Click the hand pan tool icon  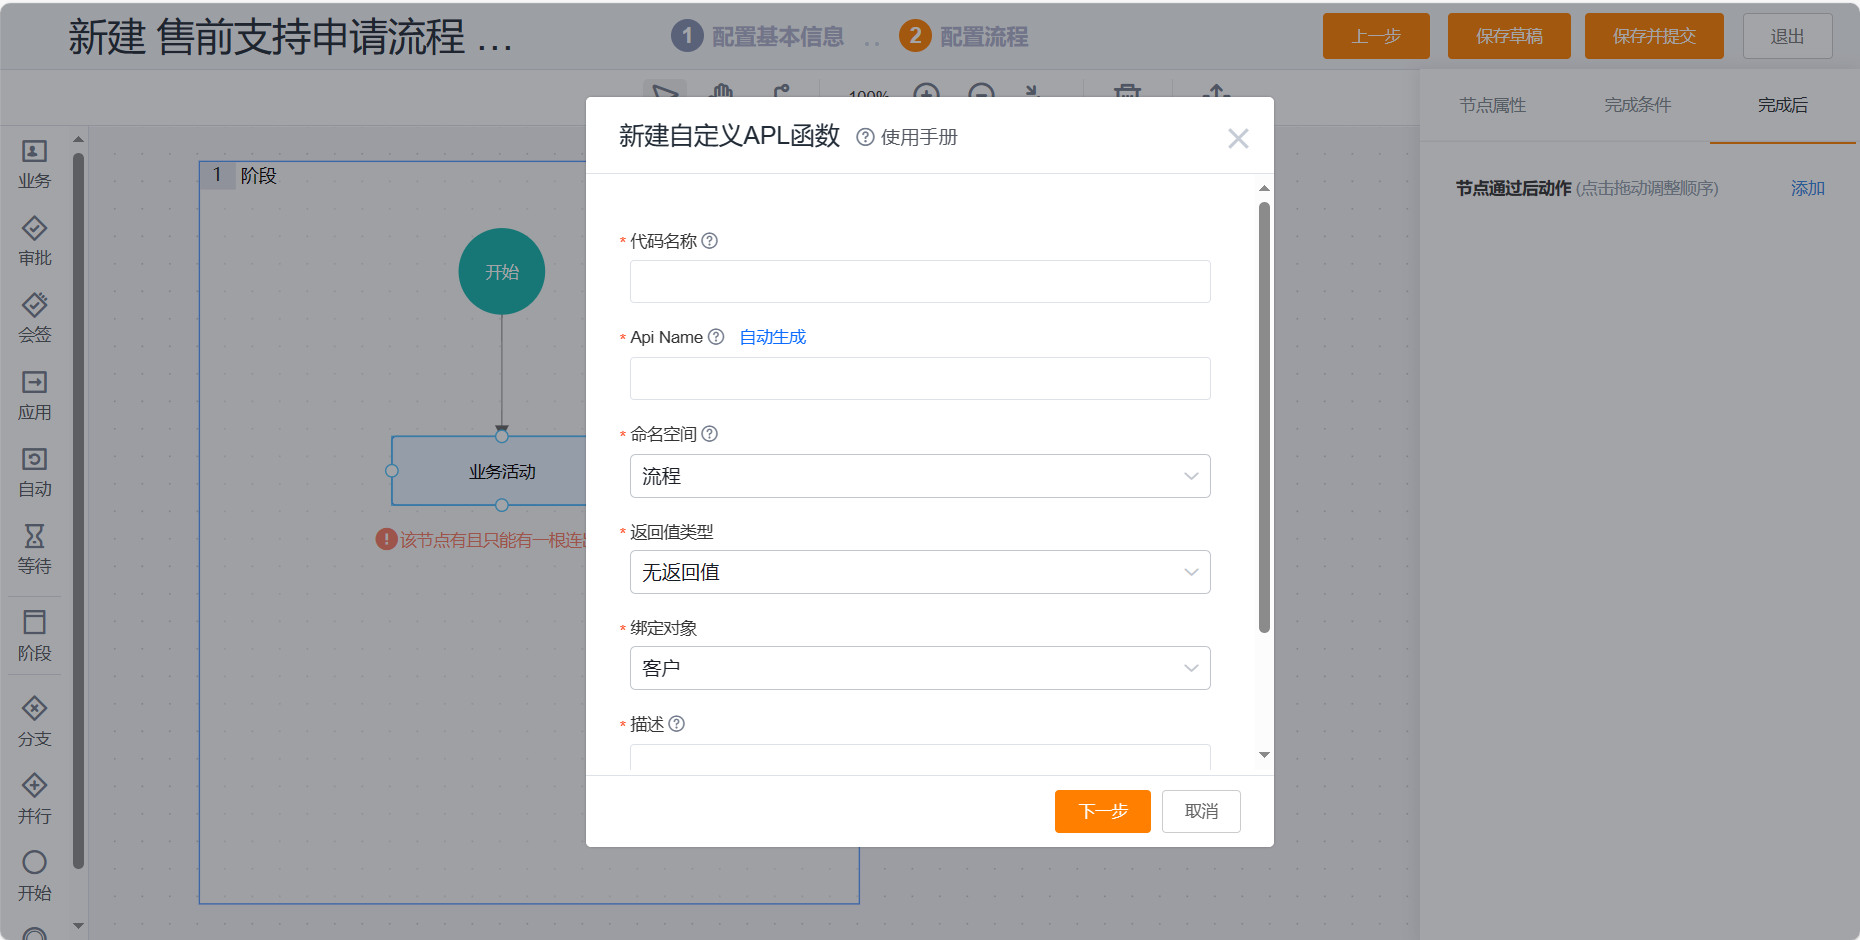(721, 92)
